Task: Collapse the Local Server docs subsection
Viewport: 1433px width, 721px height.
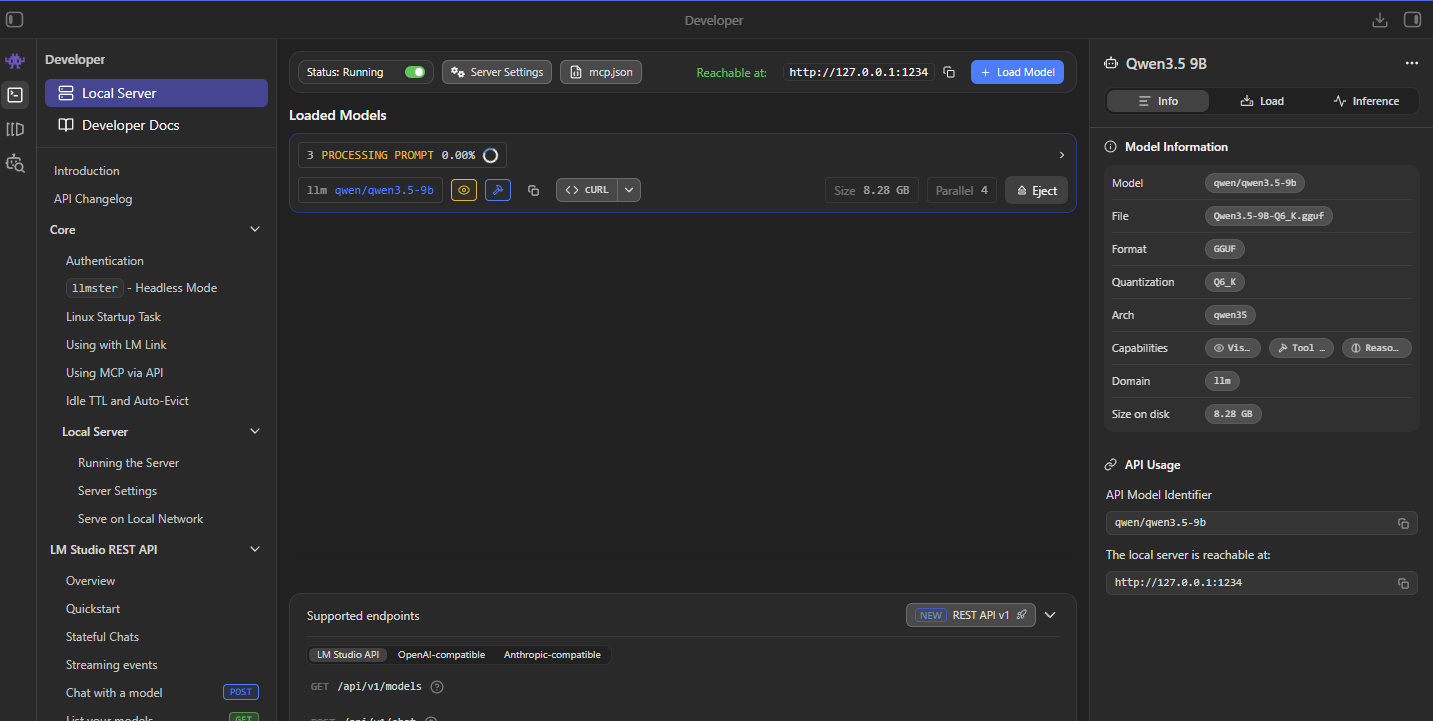Action: [255, 432]
